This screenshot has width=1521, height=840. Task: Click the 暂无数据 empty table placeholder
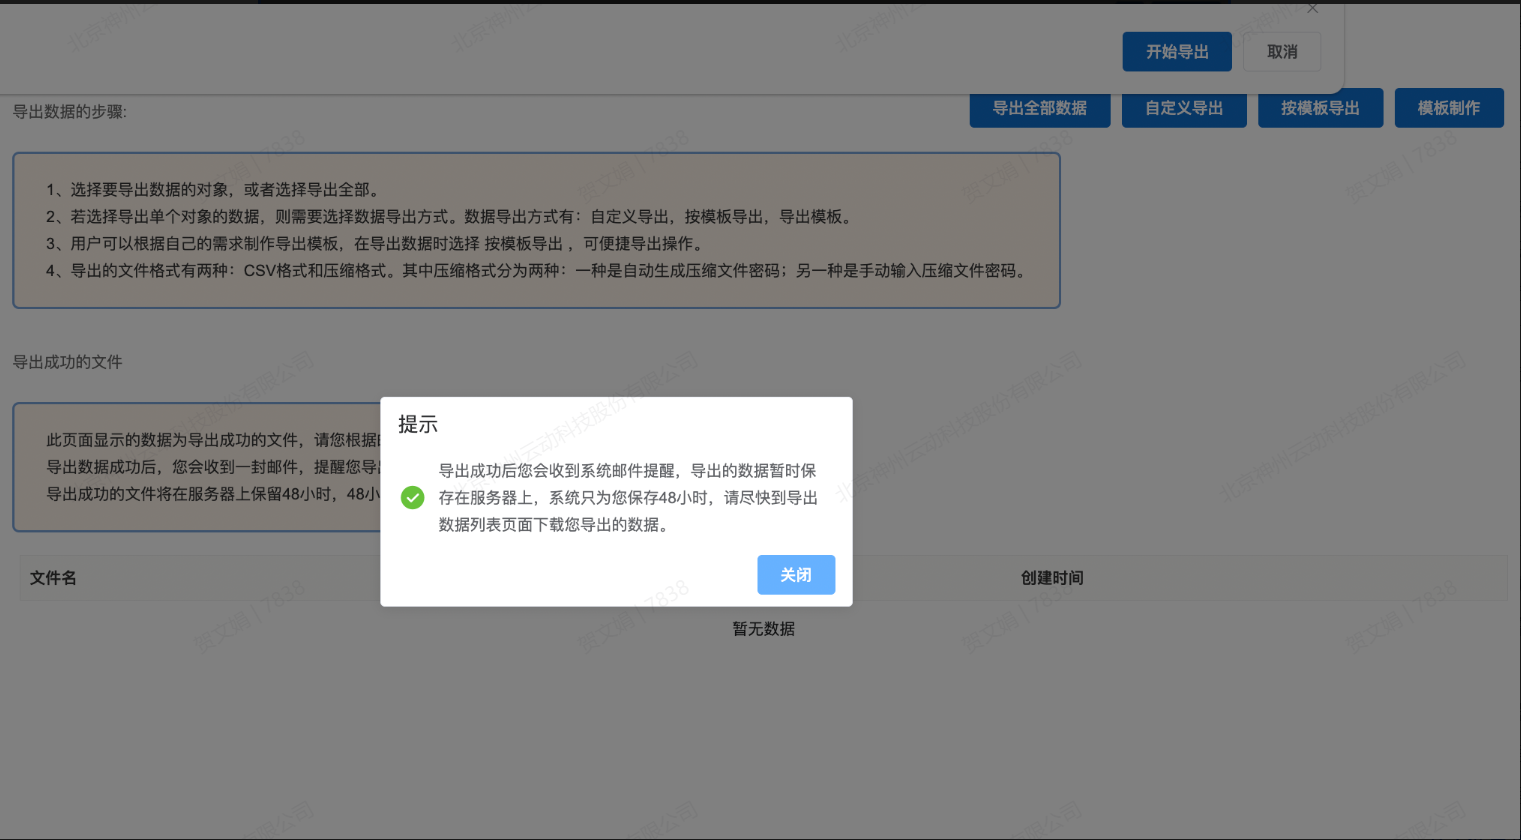(763, 629)
